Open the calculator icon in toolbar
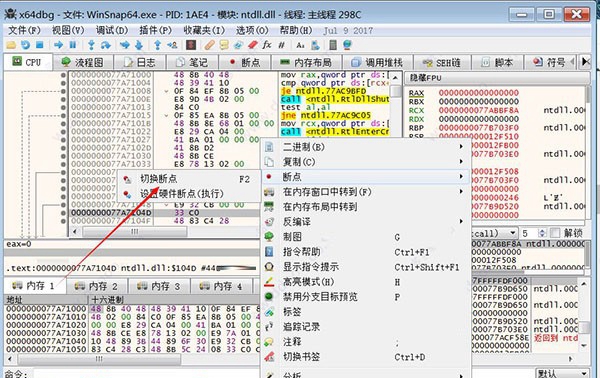Image resolution: width=600 pixels, height=378 pixels. 333,45
